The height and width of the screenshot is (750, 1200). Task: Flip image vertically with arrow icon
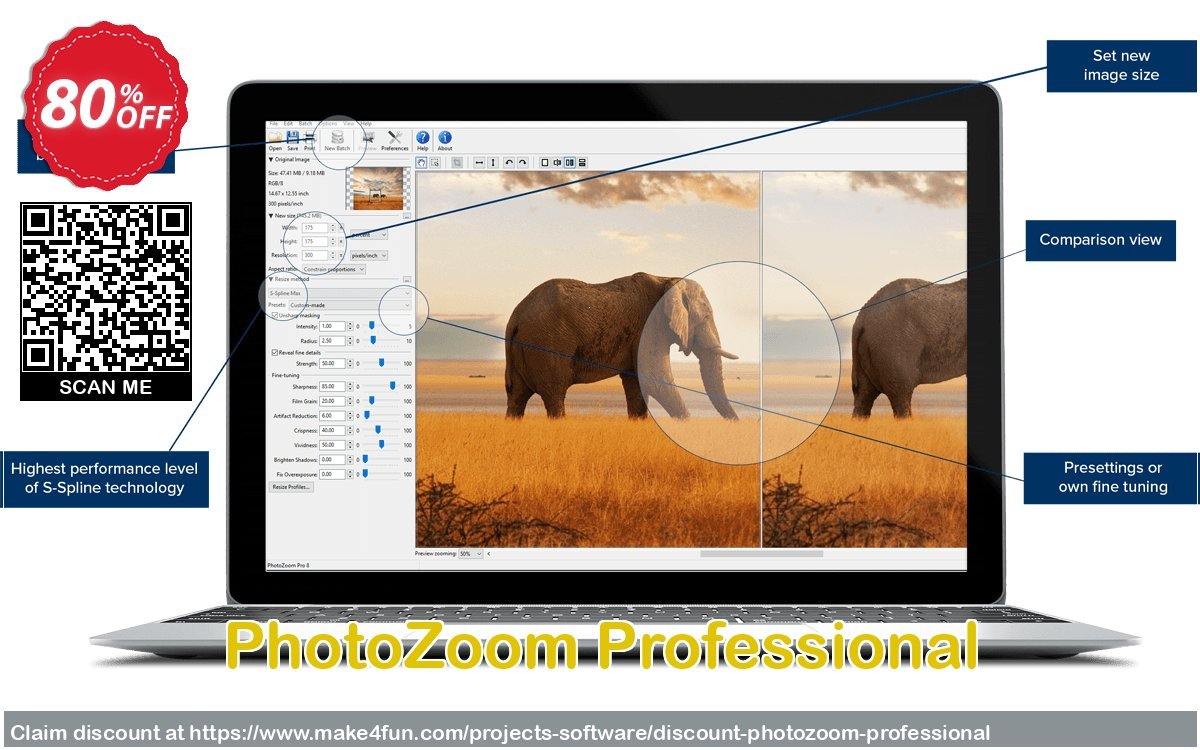point(493,163)
